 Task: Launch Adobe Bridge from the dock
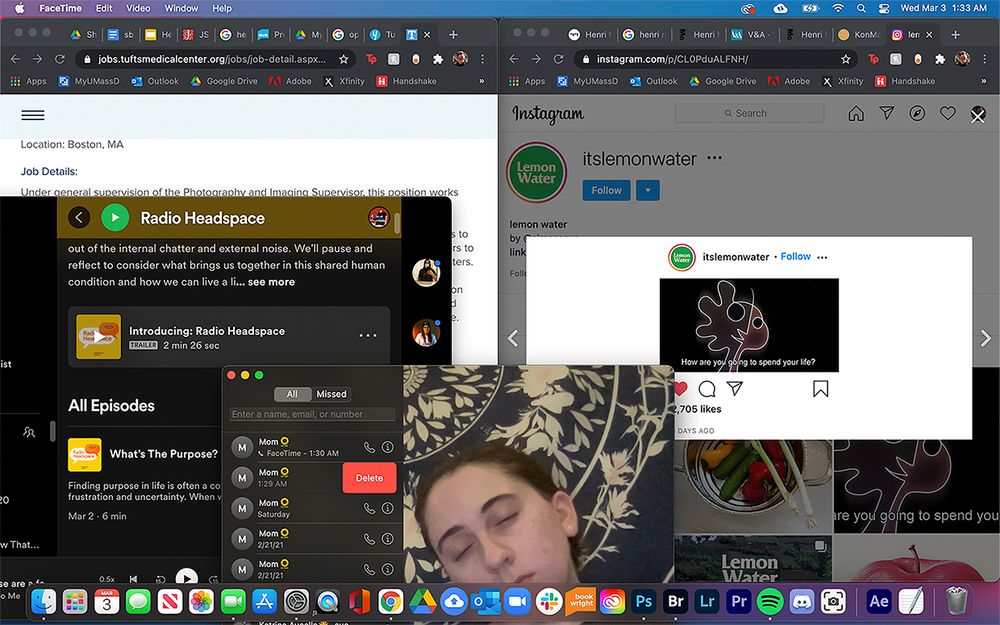pyautogui.click(x=675, y=601)
